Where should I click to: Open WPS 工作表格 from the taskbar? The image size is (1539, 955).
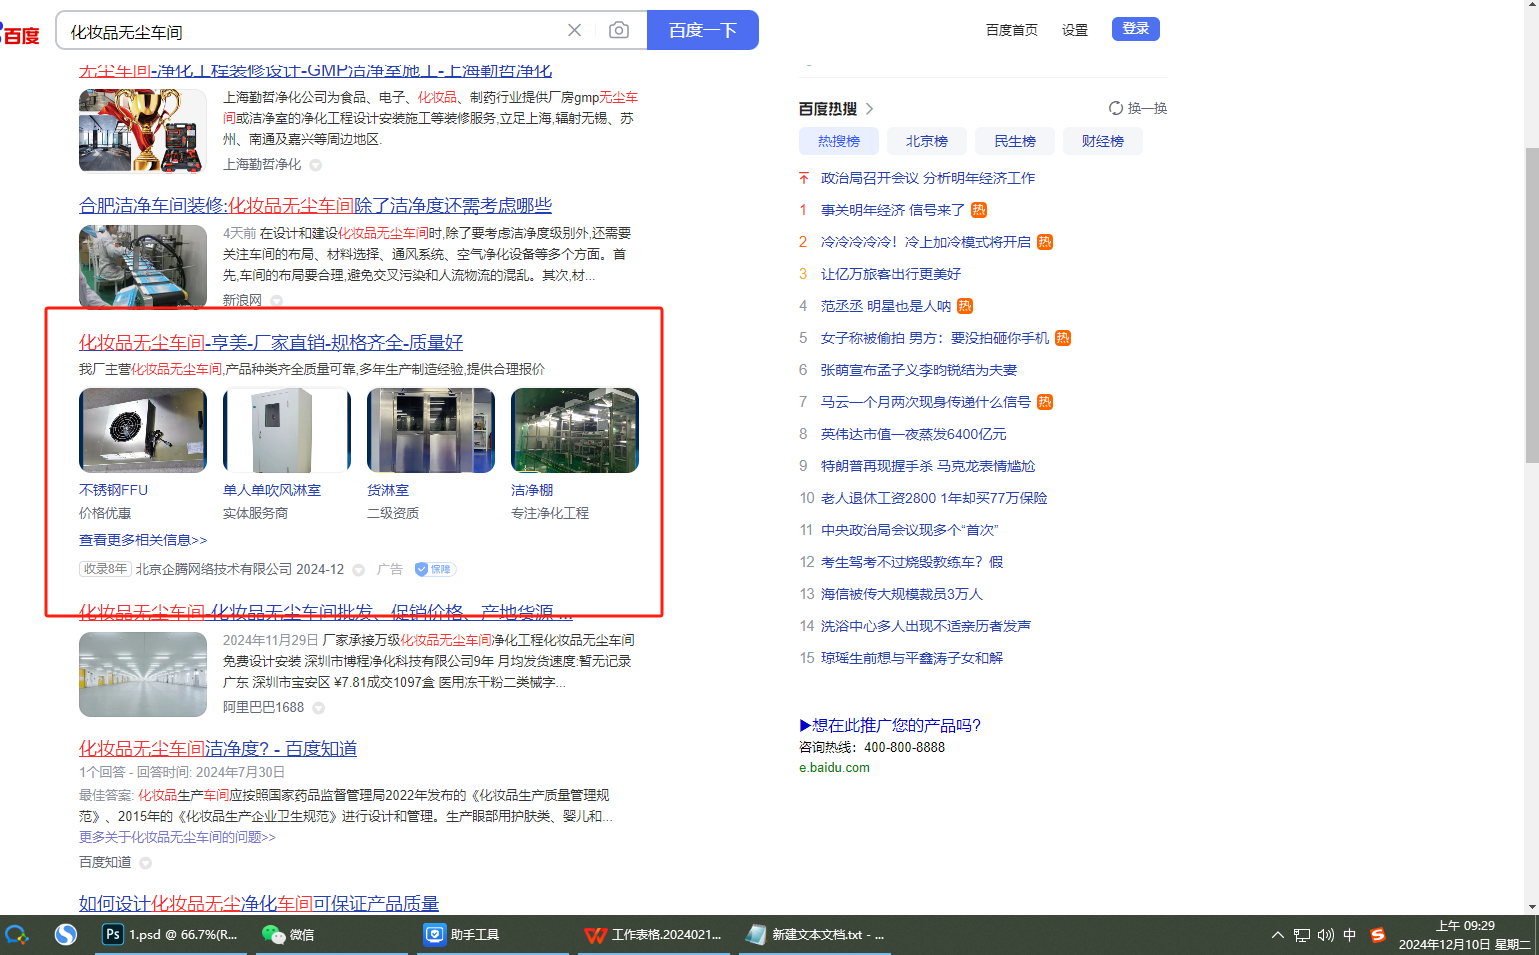[x=653, y=935]
